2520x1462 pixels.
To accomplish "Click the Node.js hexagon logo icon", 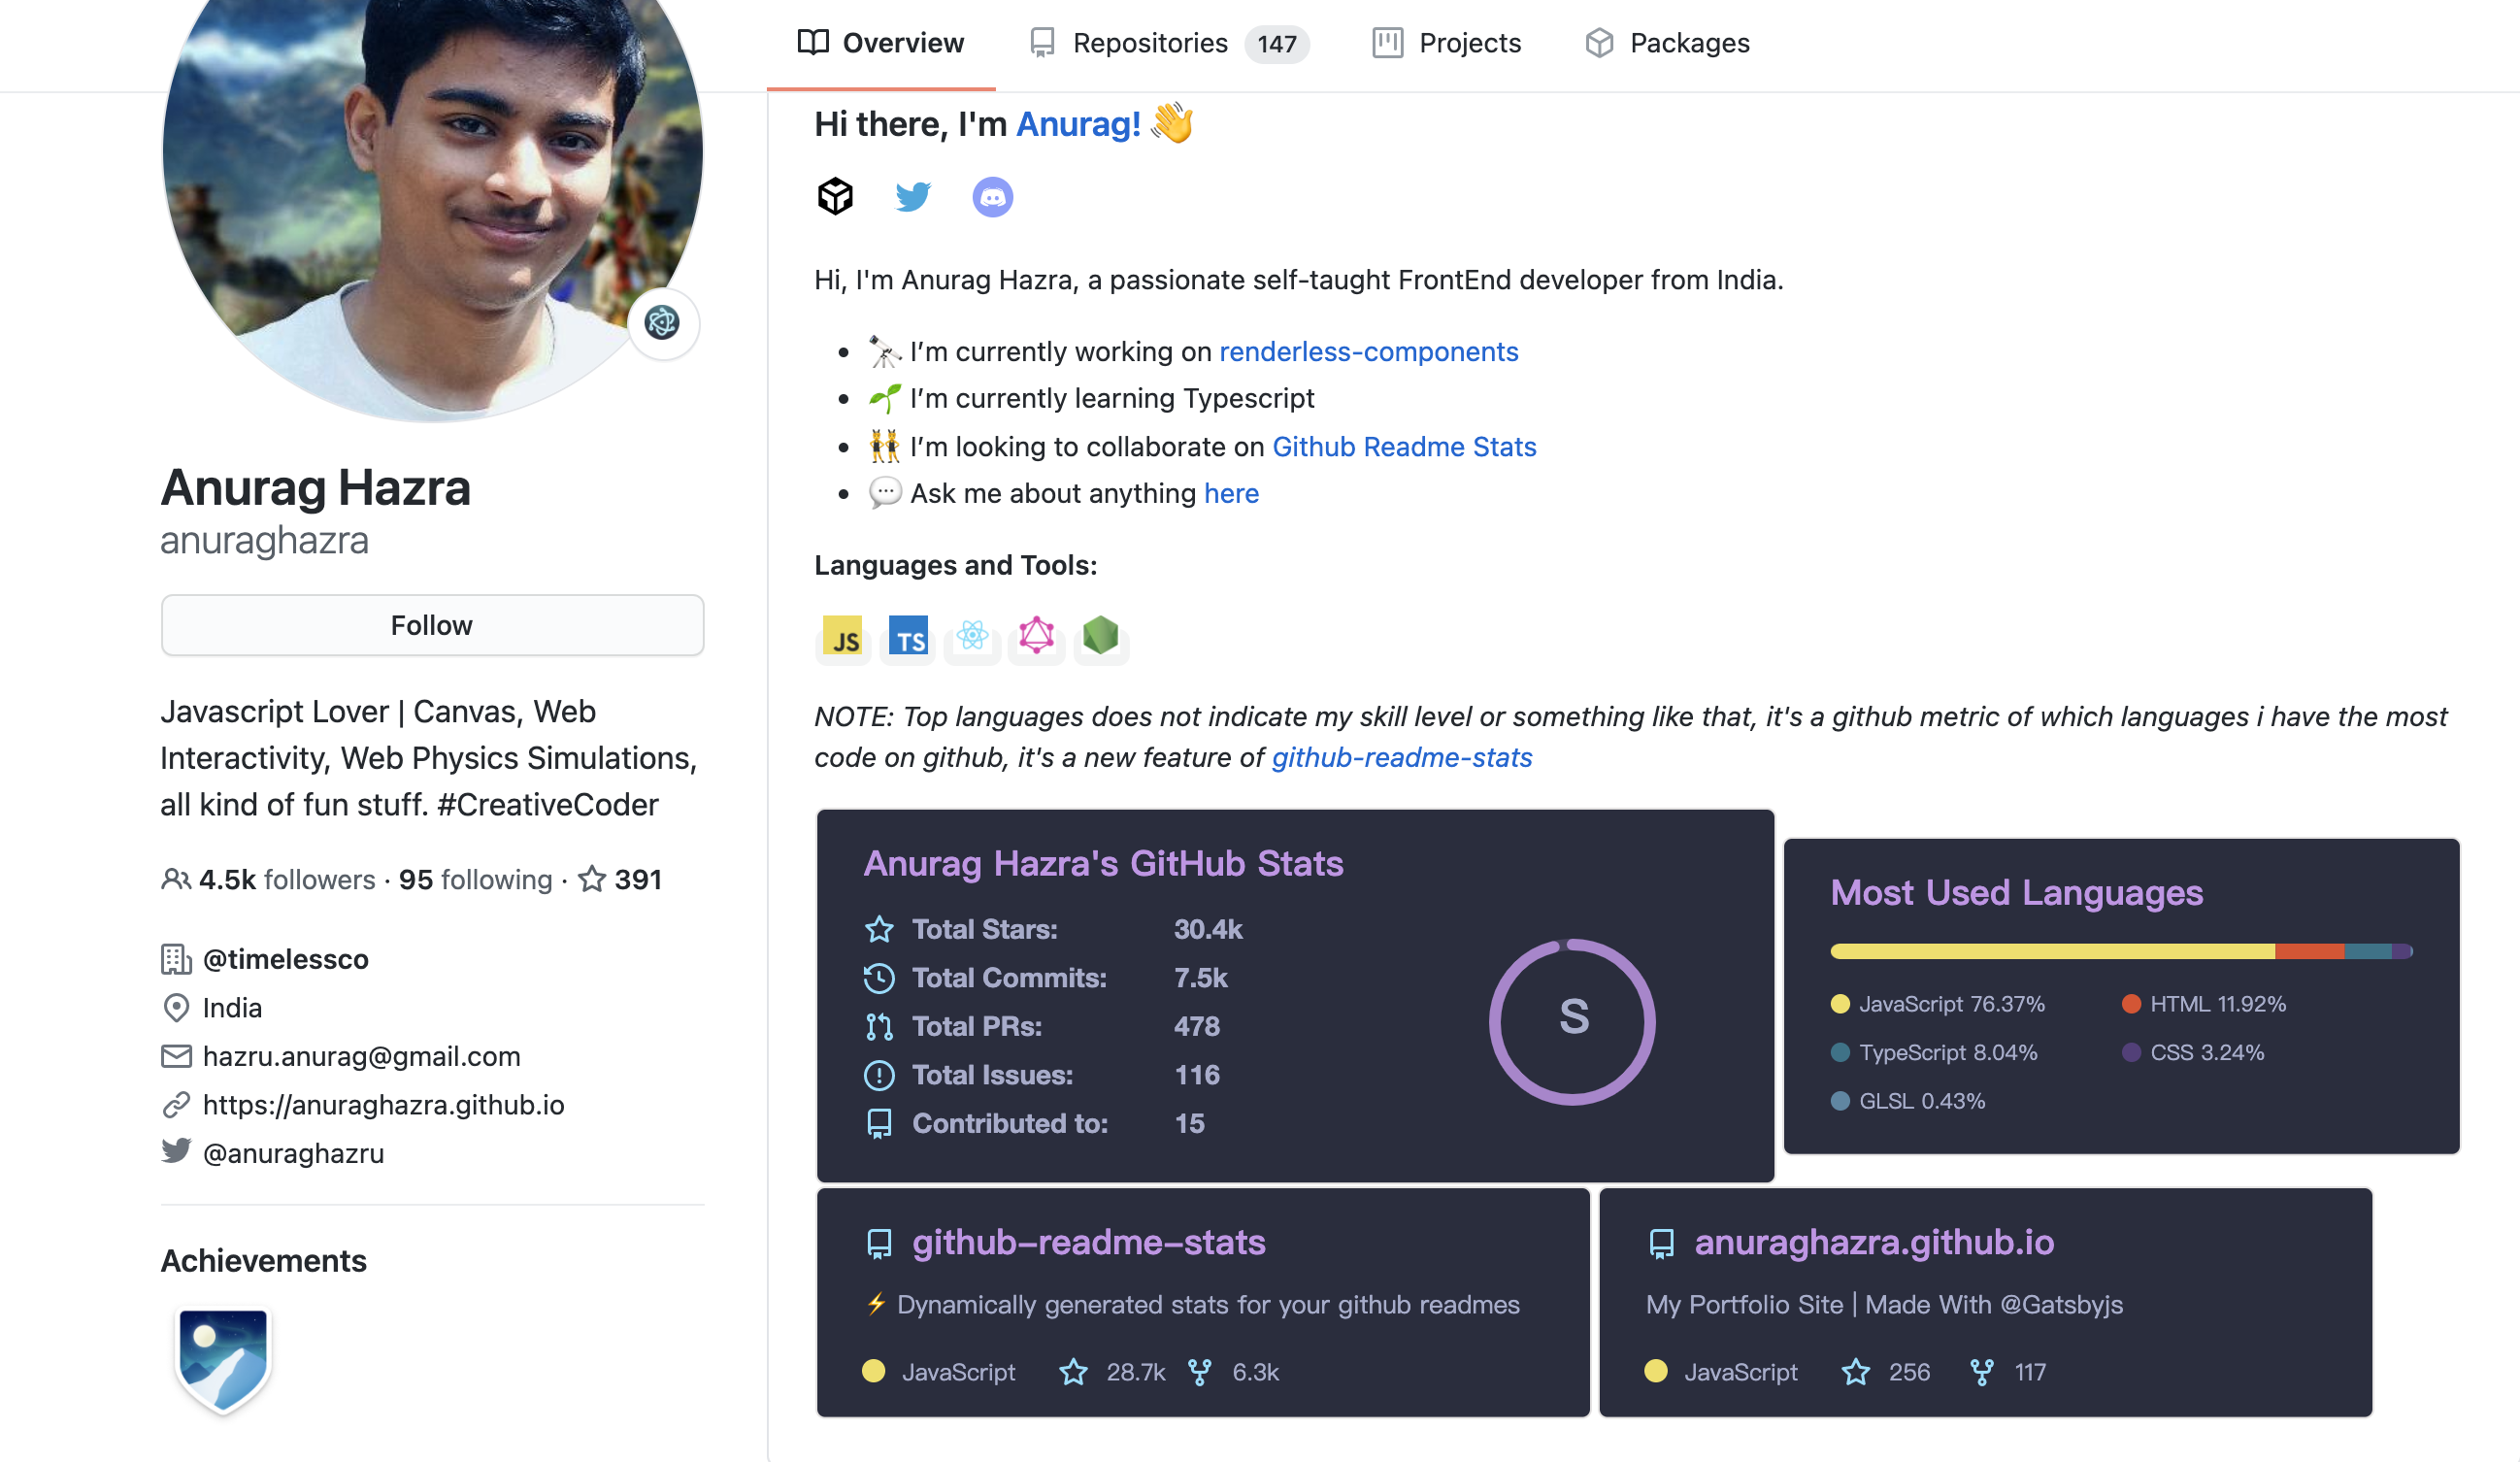I will click(x=1100, y=636).
